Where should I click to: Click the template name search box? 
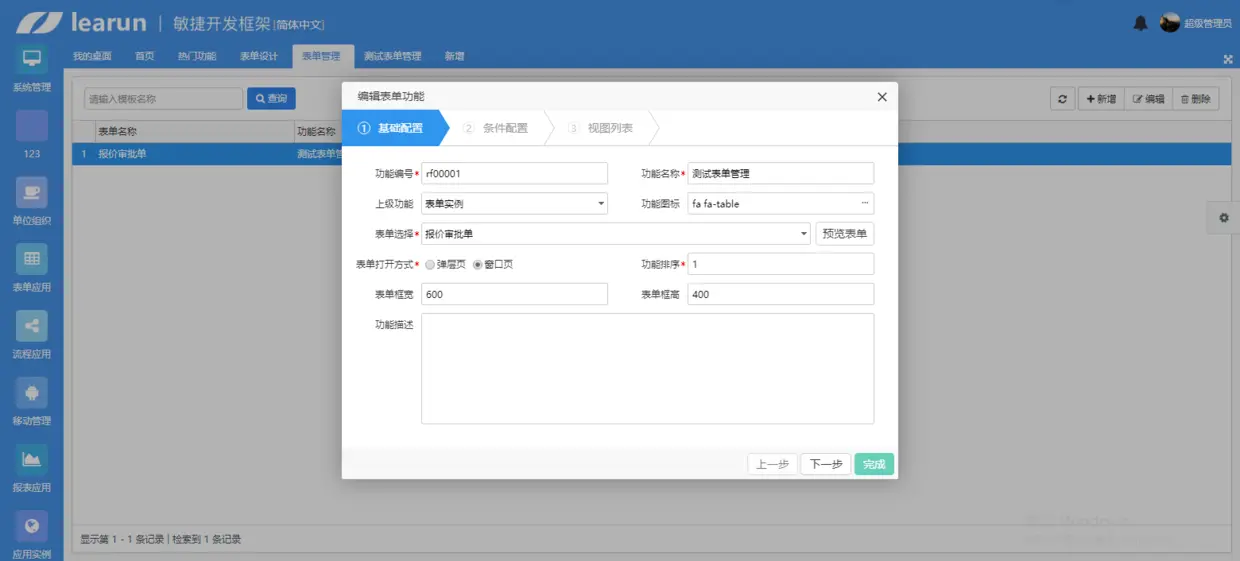click(x=163, y=99)
